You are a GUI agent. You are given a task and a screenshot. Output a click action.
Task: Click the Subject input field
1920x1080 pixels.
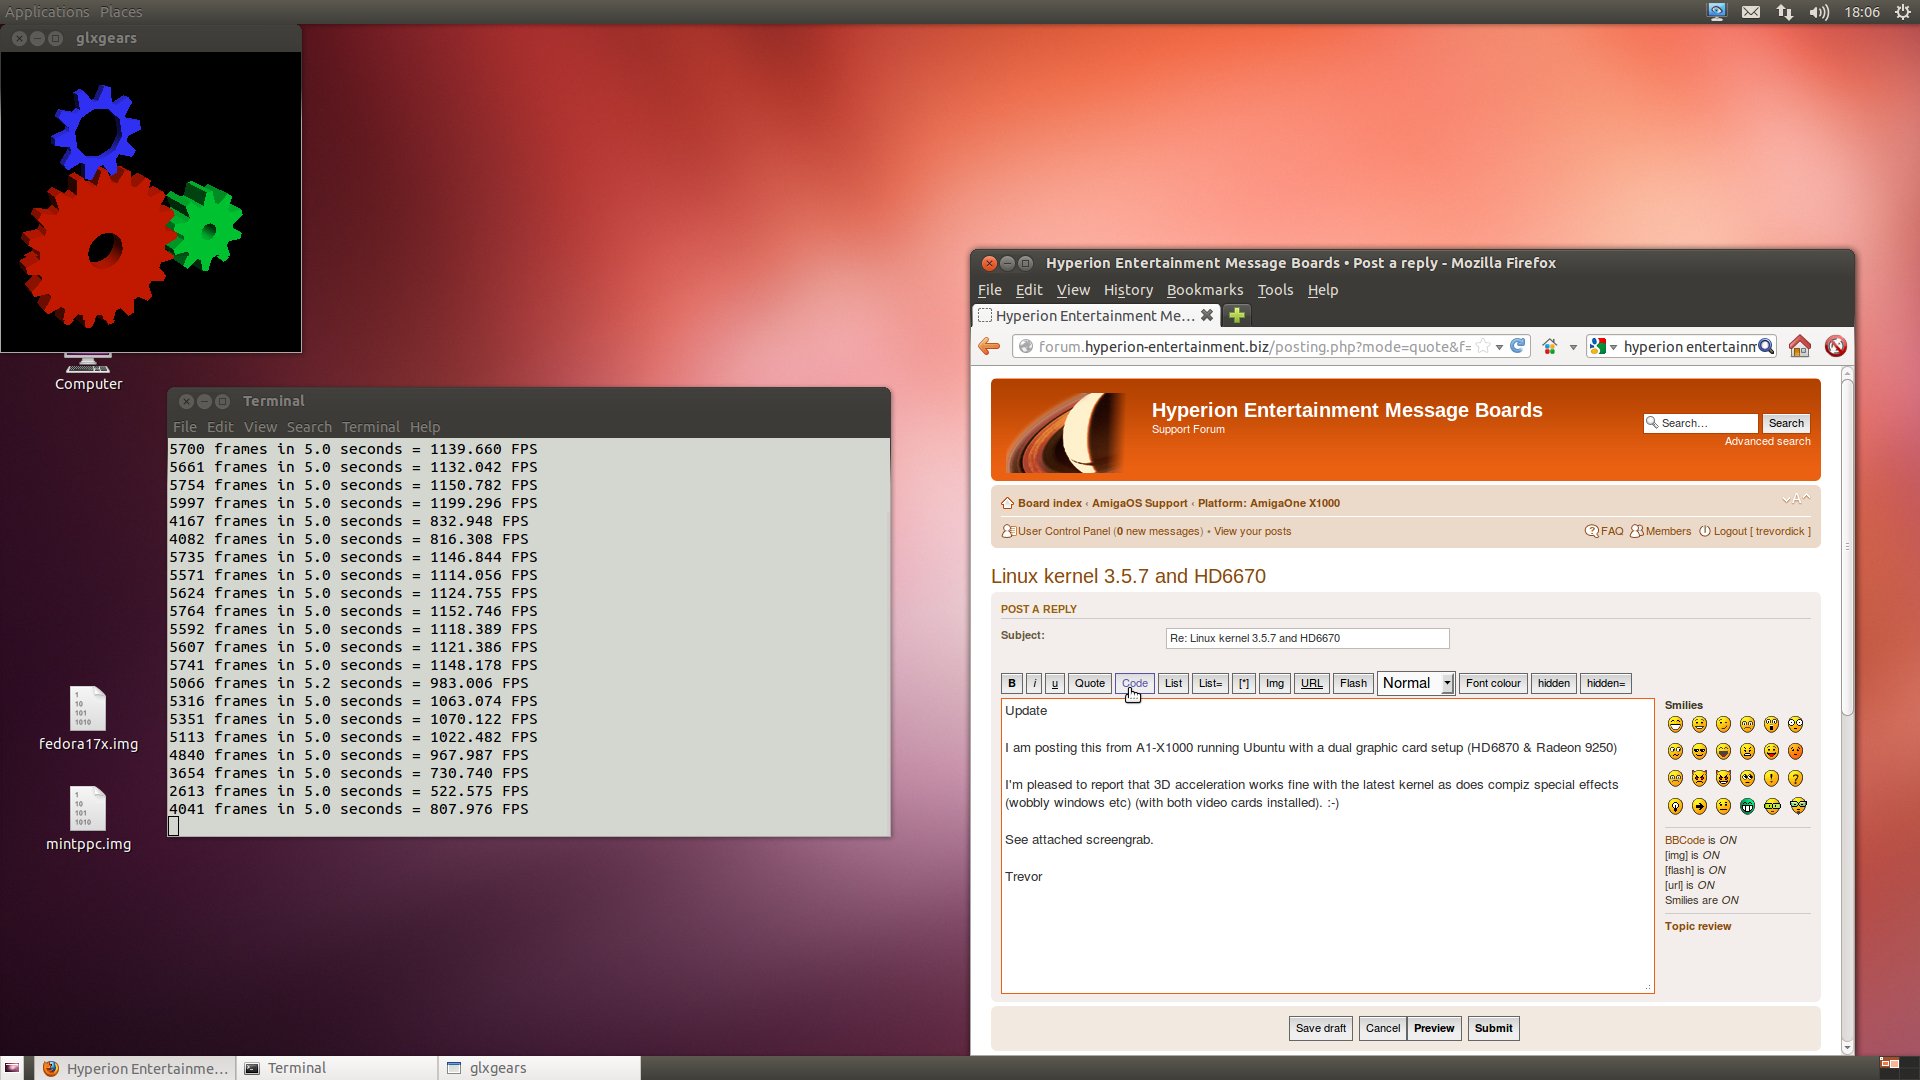[x=1306, y=638]
